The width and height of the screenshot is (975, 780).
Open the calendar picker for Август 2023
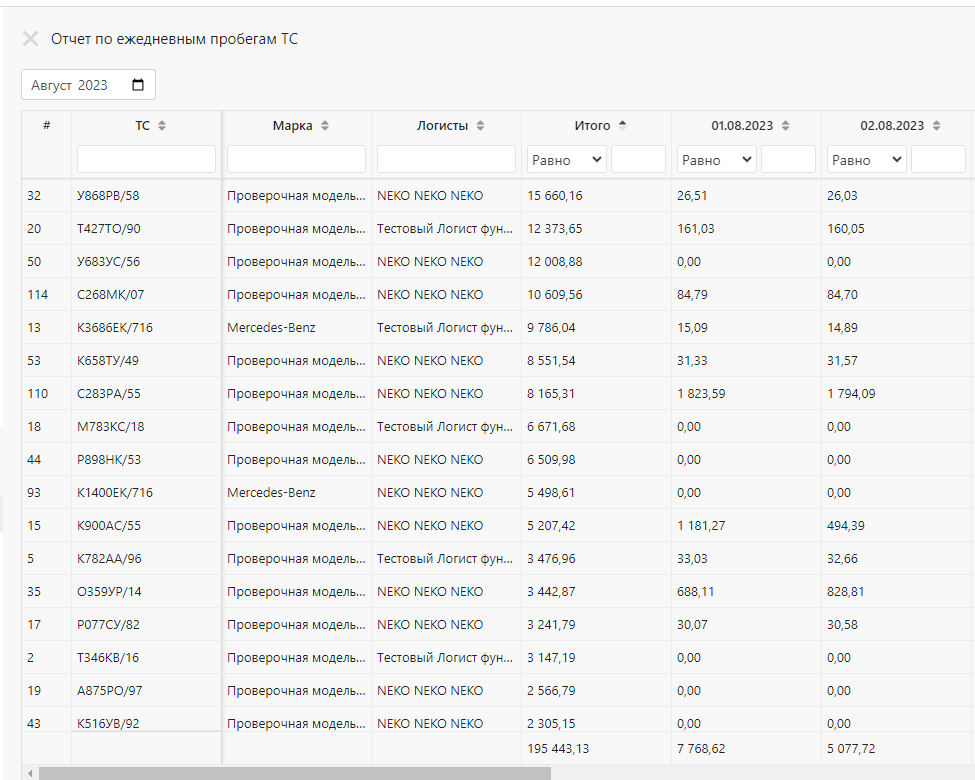pyautogui.click(x=138, y=85)
